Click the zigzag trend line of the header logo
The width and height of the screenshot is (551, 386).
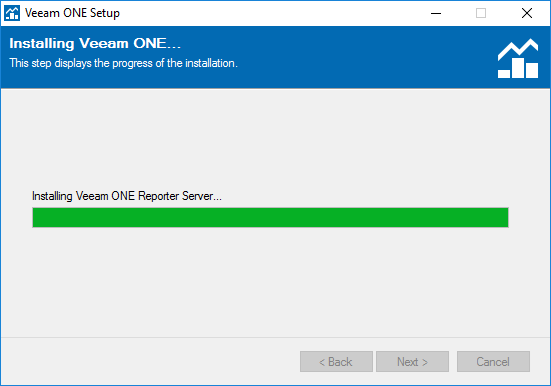(518, 49)
